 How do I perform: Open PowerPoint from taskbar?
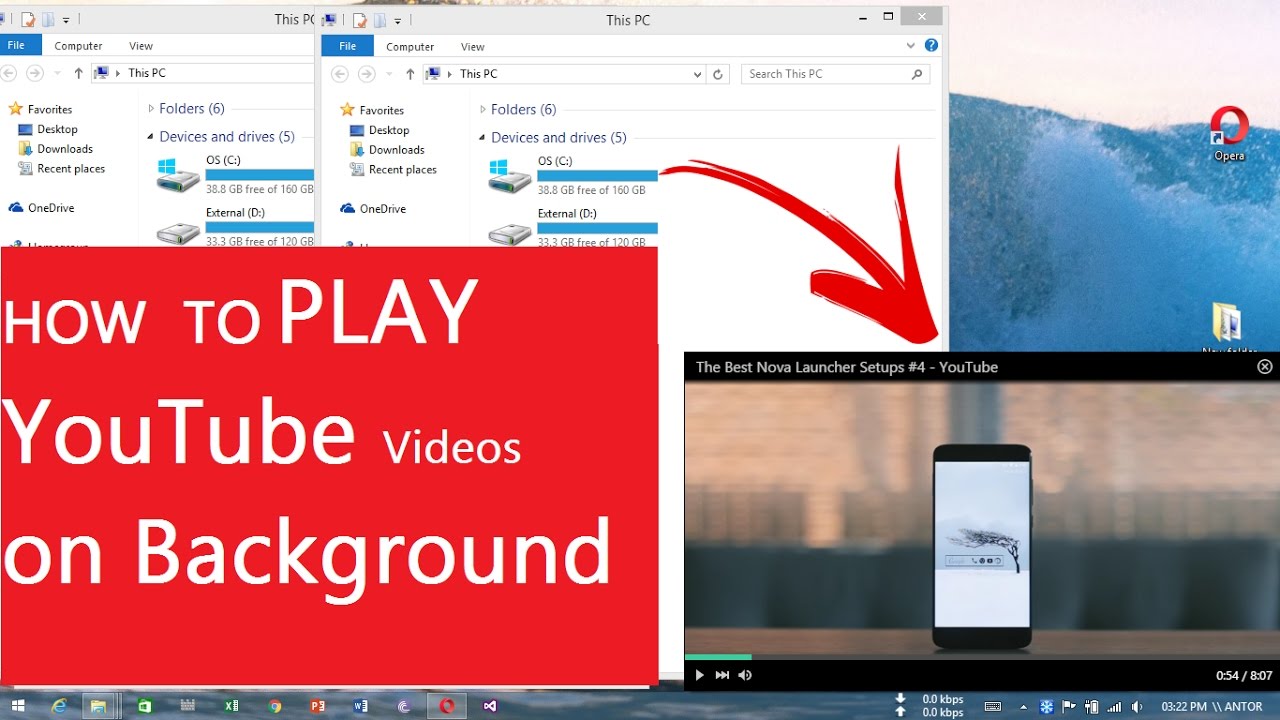click(318, 706)
